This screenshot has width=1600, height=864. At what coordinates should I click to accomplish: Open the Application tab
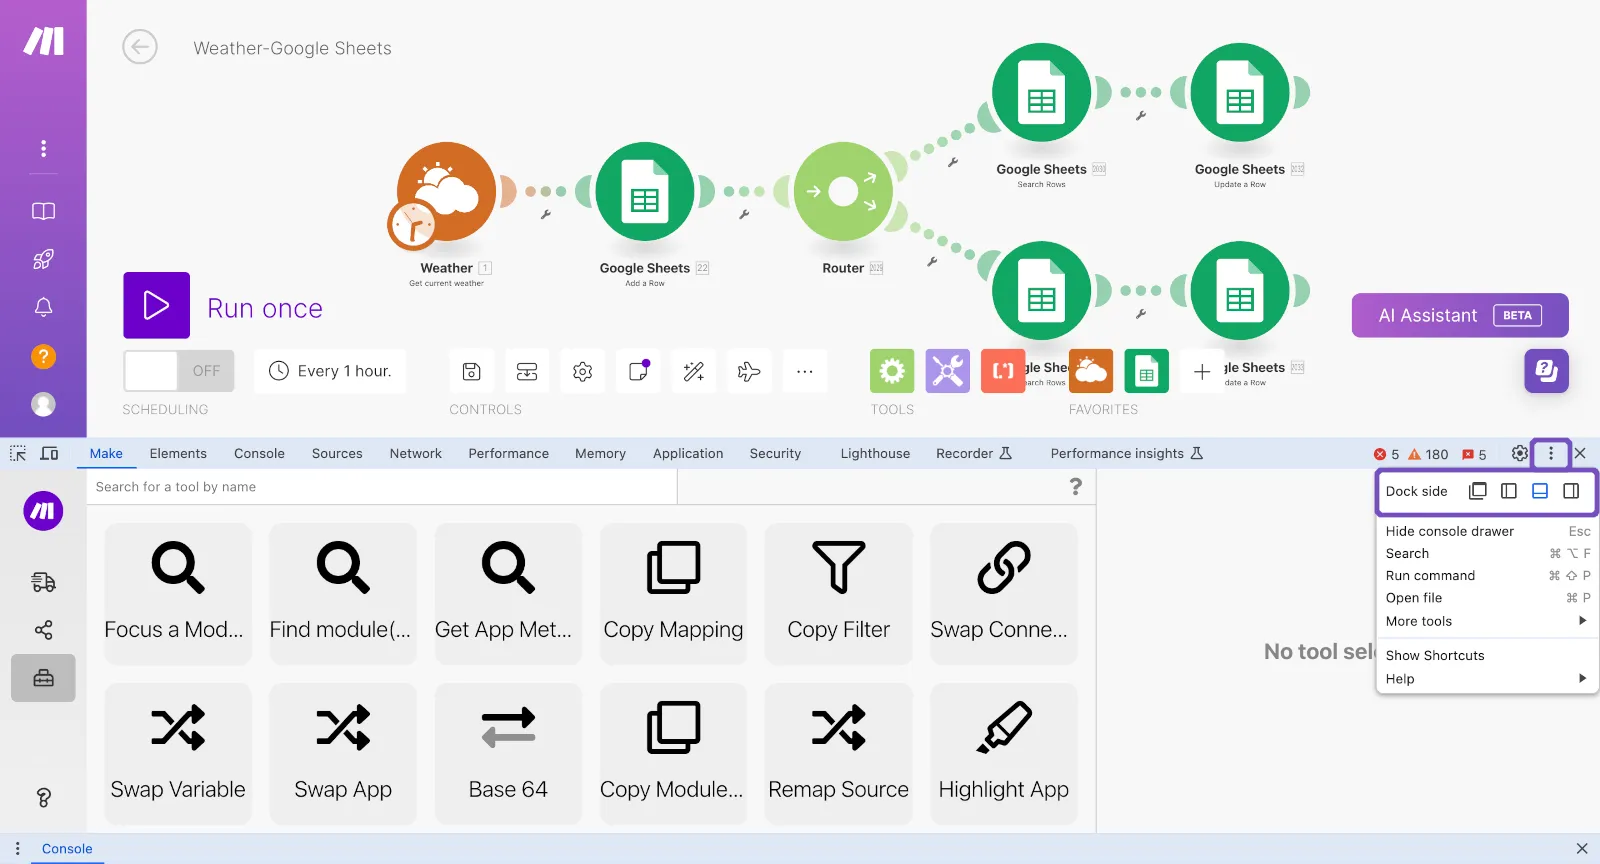pyautogui.click(x=688, y=453)
